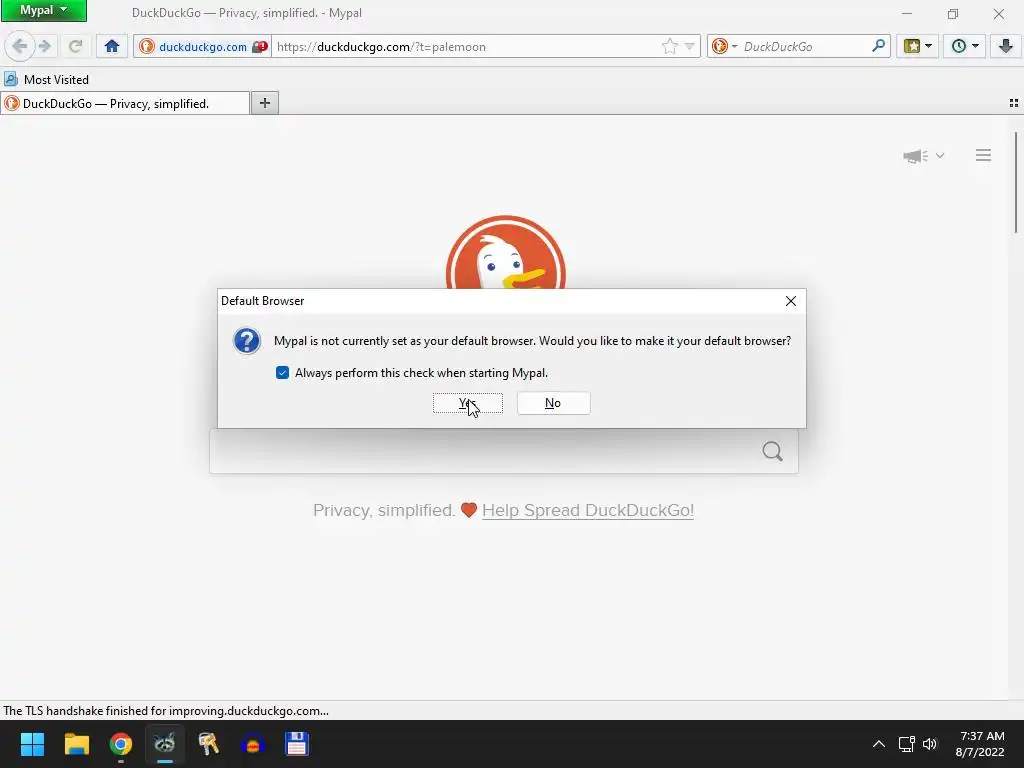Image resolution: width=1024 pixels, height=768 pixels.
Task: Select the DuckDuckGo — Privacy, simplified tab
Action: (125, 103)
